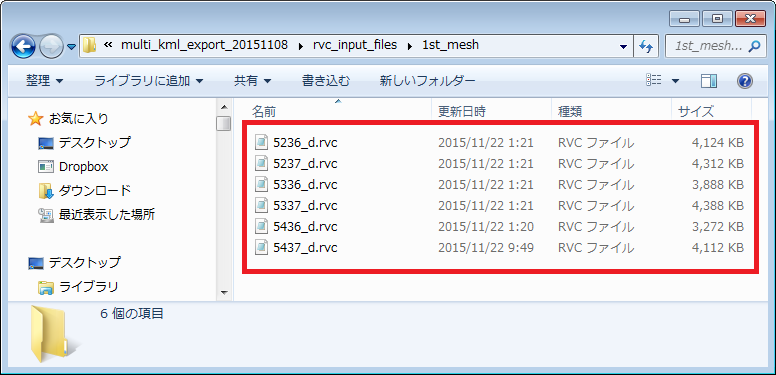Viewport: 776px width, 375px height.
Task: Open the 整理 menu
Action: click(x=44, y=81)
